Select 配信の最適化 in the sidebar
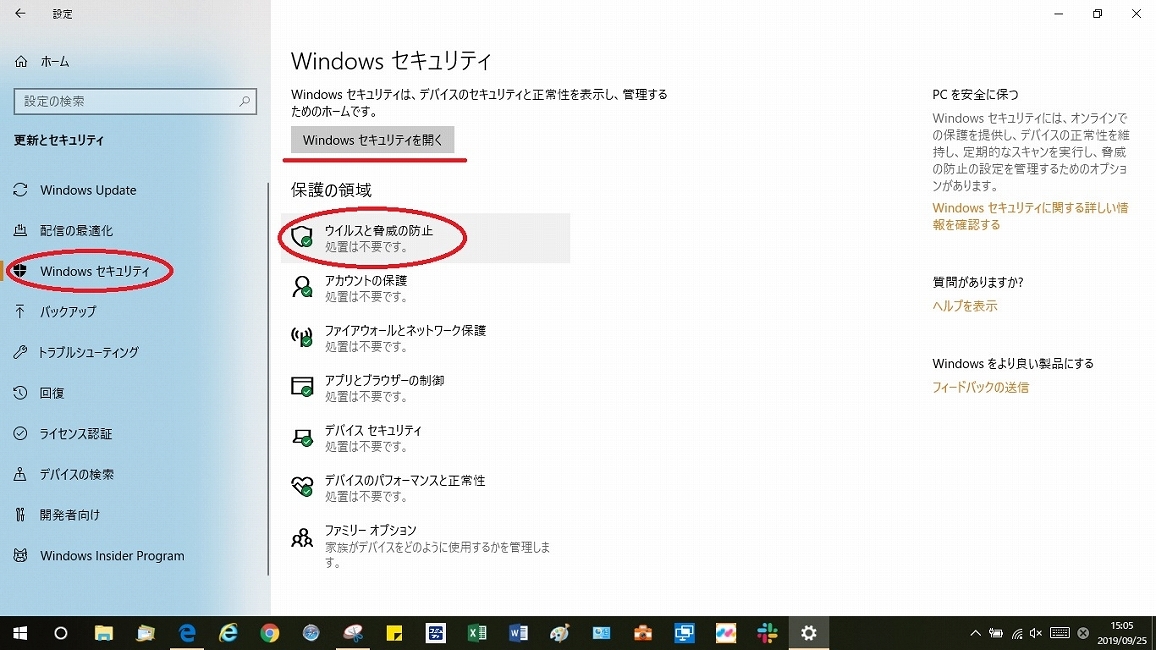 coord(76,231)
